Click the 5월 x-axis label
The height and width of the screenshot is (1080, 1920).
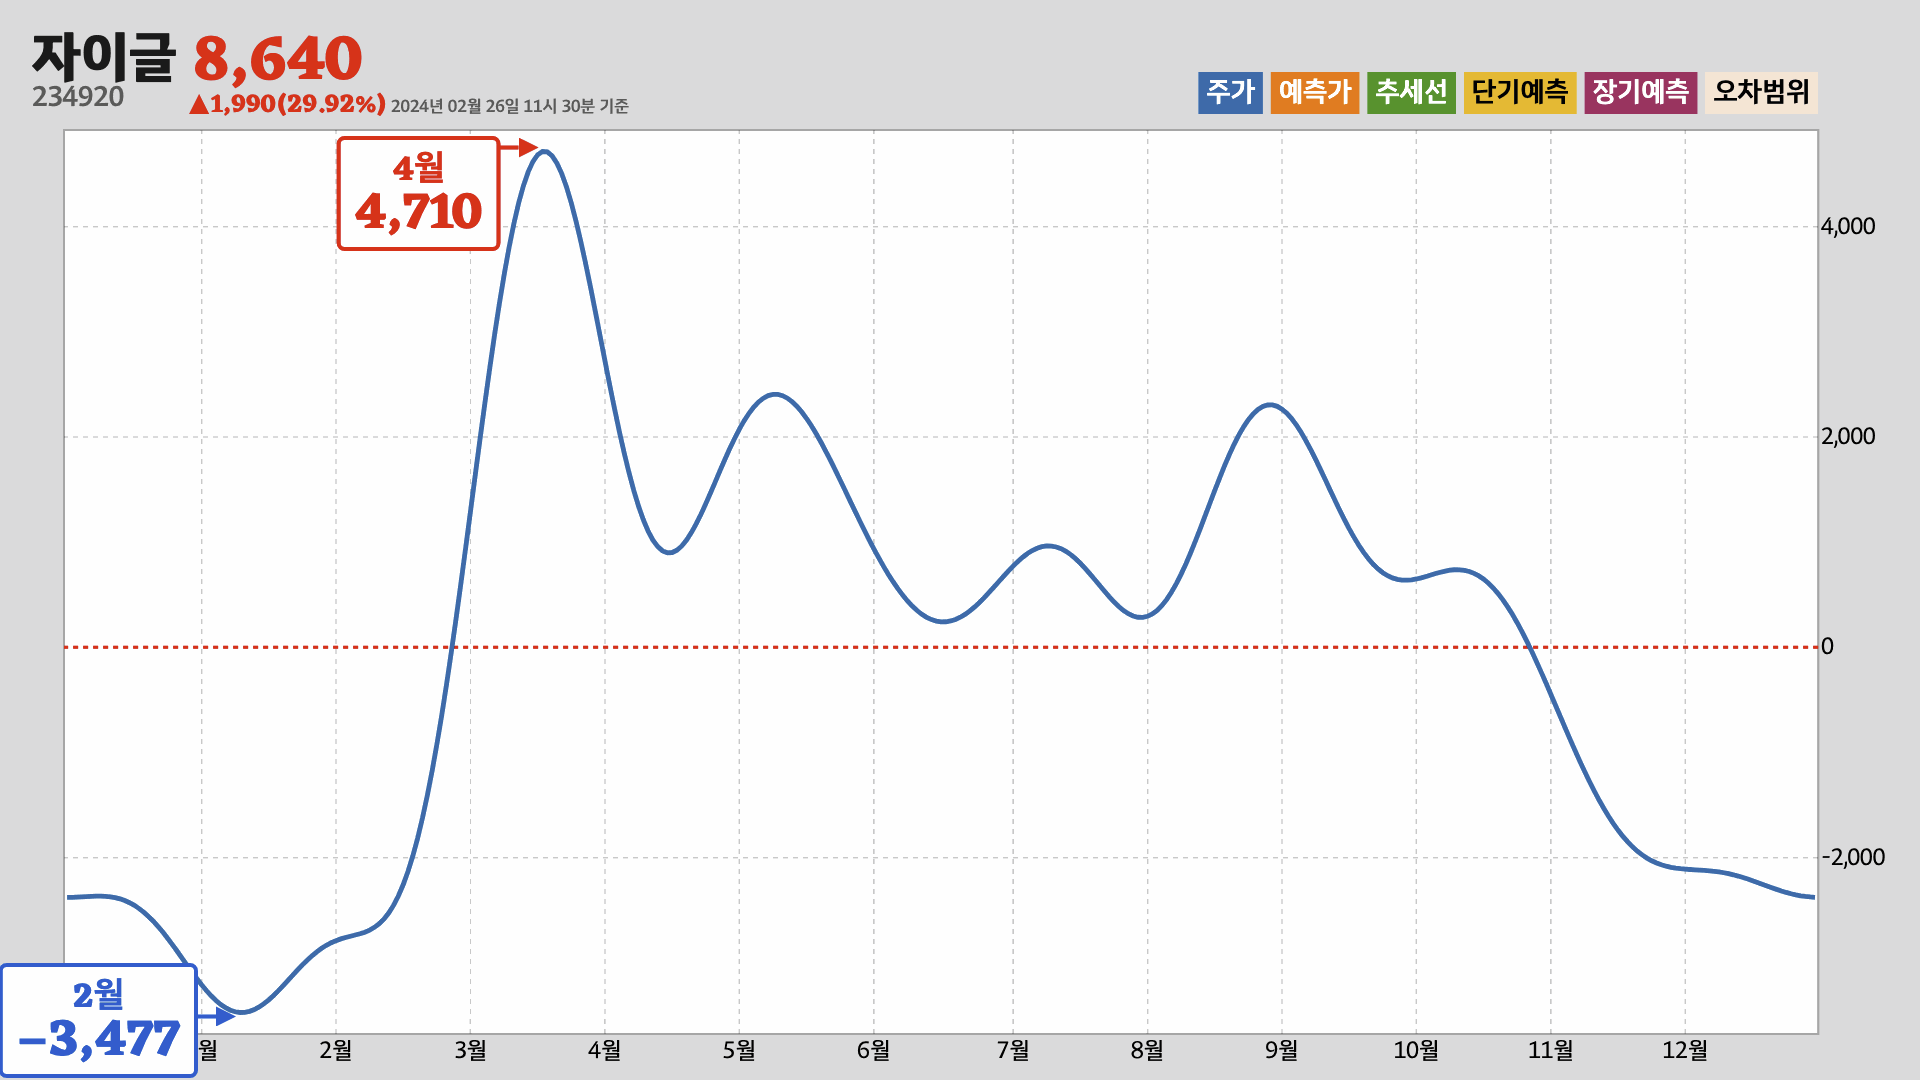[739, 1050]
